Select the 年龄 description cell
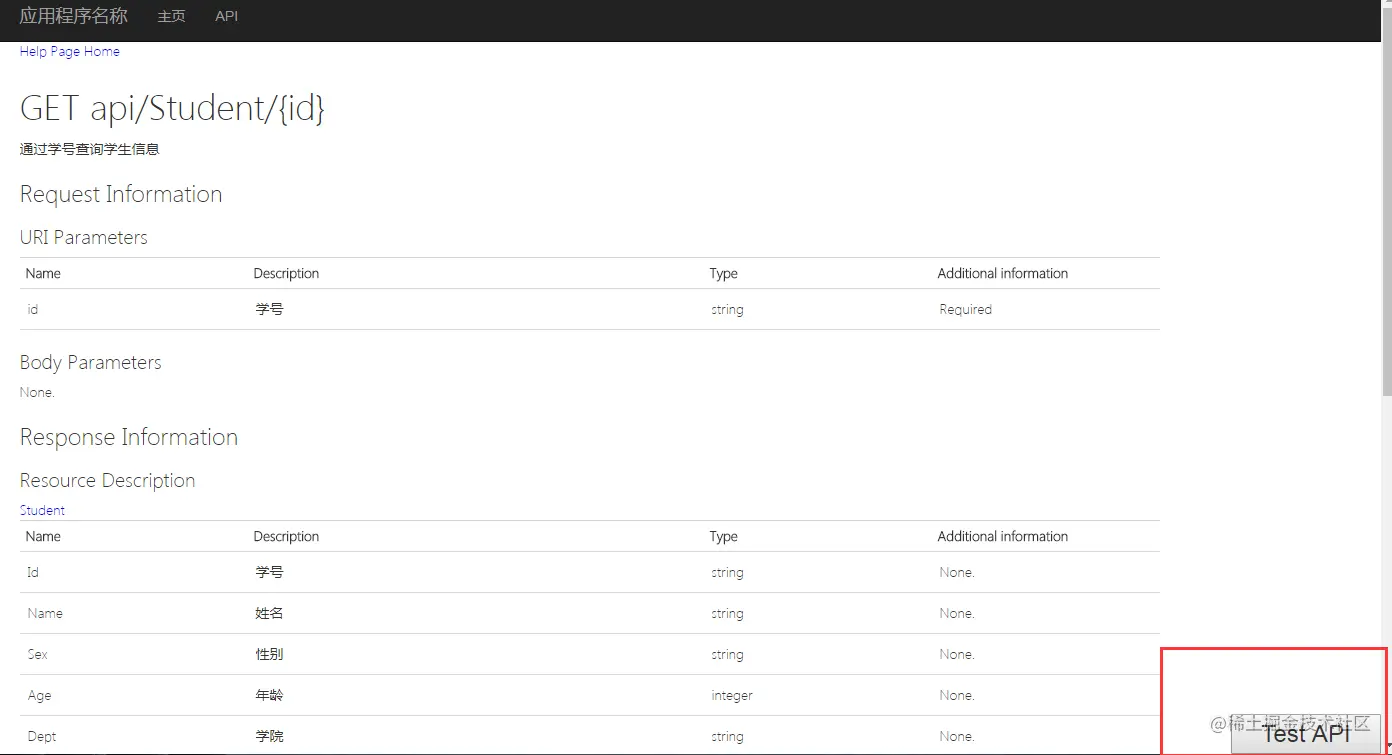 pyautogui.click(x=269, y=695)
